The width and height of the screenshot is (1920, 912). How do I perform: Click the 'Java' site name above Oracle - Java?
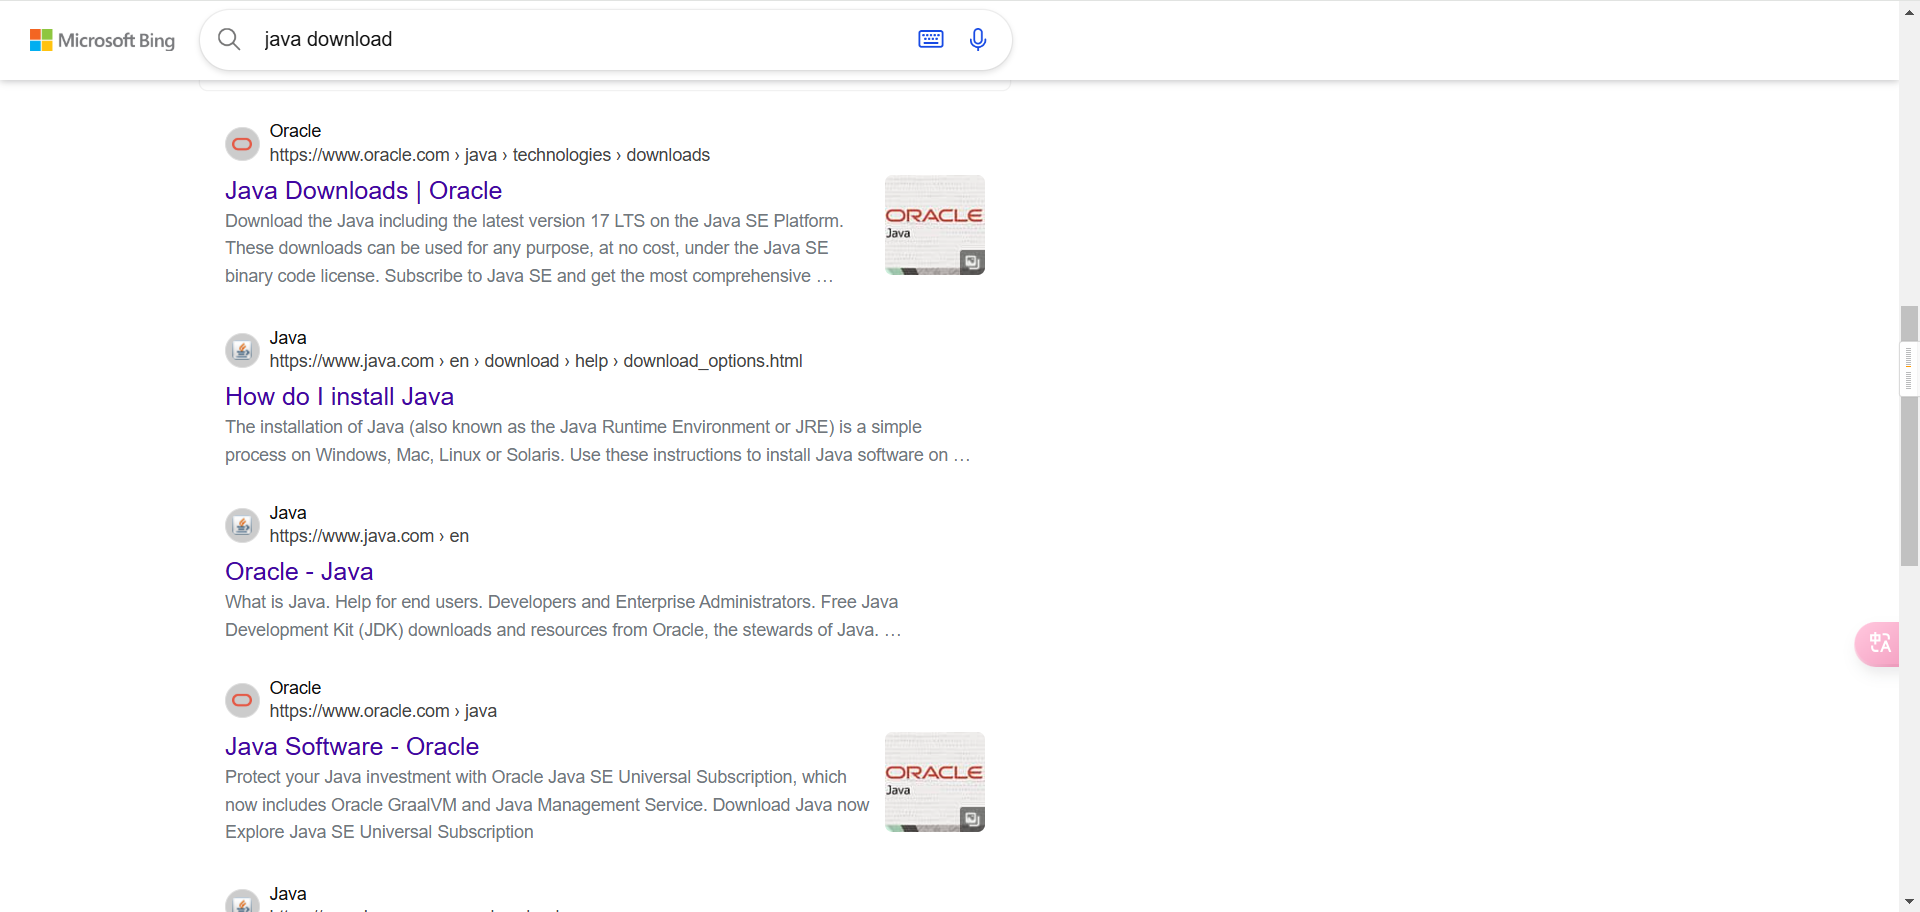click(x=288, y=513)
